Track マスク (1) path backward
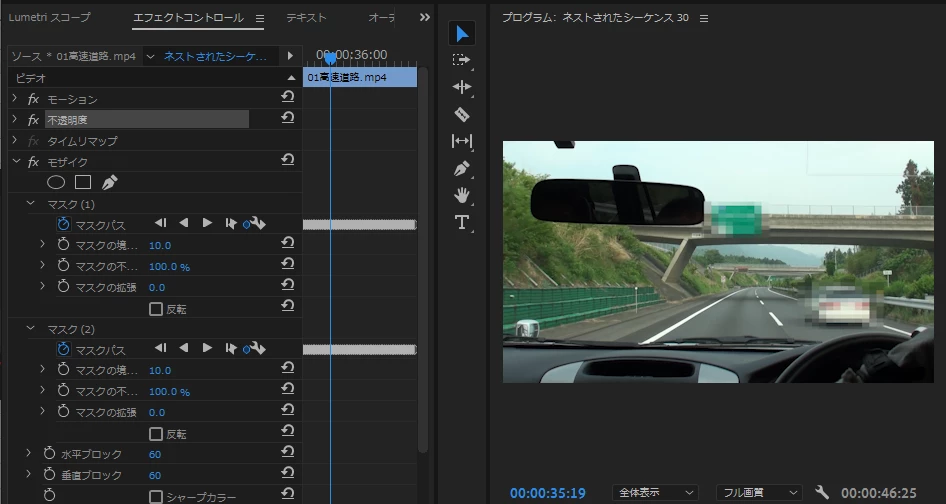 (x=183, y=223)
